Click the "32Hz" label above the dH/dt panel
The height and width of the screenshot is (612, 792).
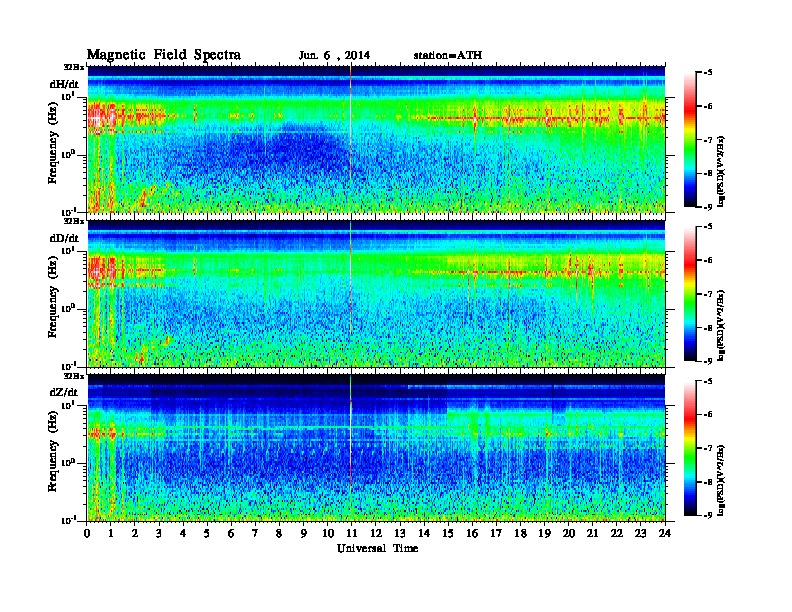tap(74, 67)
